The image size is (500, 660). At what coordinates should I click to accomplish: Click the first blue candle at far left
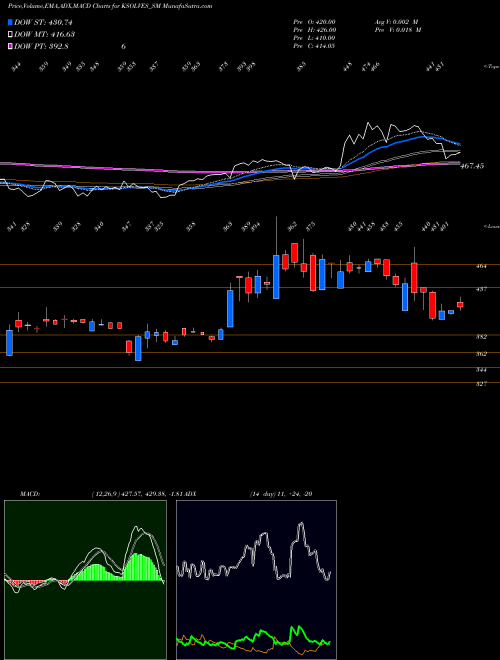pyautogui.click(x=9, y=343)
